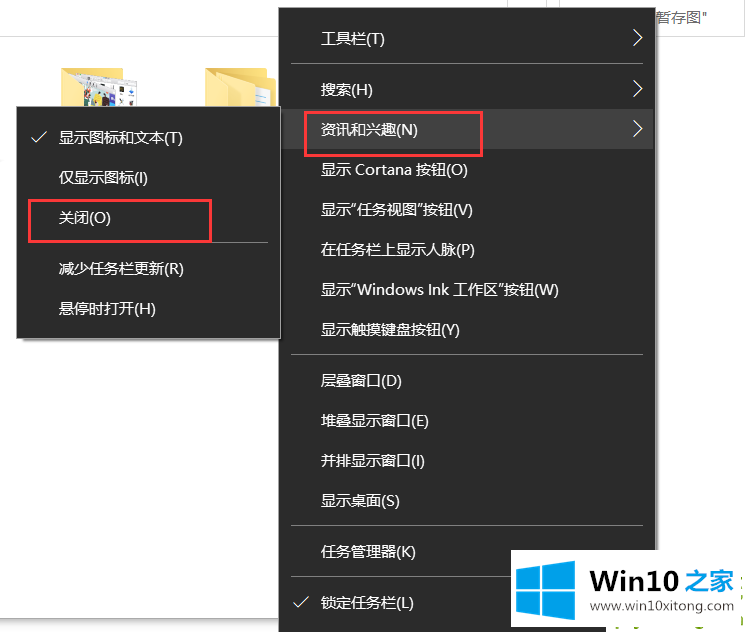The height and width of the screenshot is (632, 746).
Task: Toggle the 锁定任务栏(L) checkmark option
Action: (x=366, y=602)
